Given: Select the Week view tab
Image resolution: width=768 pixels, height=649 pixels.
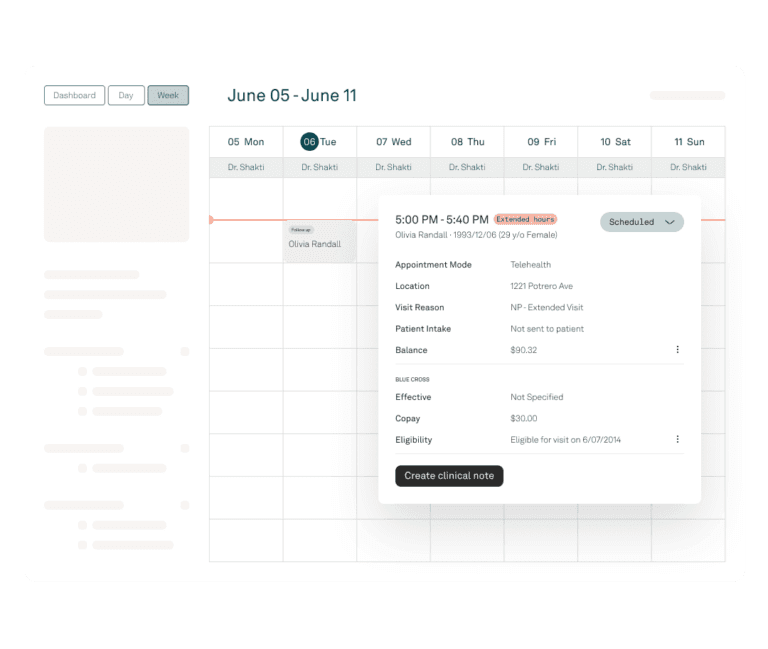Looking at the screenshot, I should coord(168,96).
